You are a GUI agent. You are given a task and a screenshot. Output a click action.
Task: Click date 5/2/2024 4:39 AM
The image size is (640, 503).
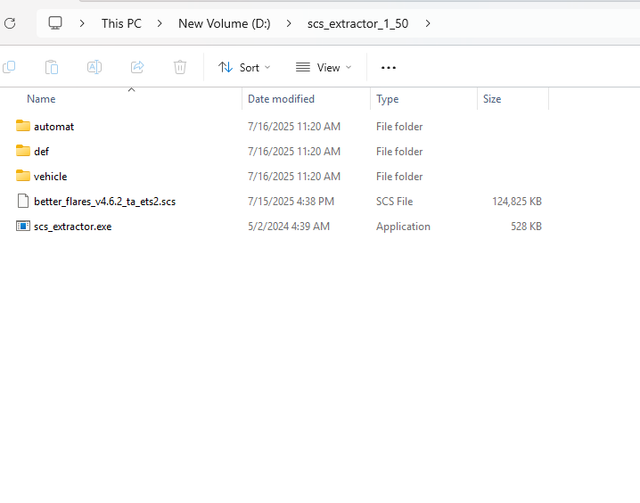click(289, 227)
